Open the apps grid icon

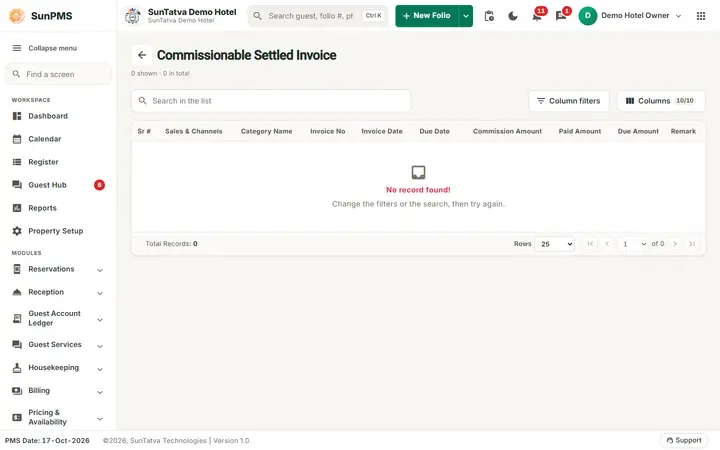pyautogui.click(x=701, y=16)
